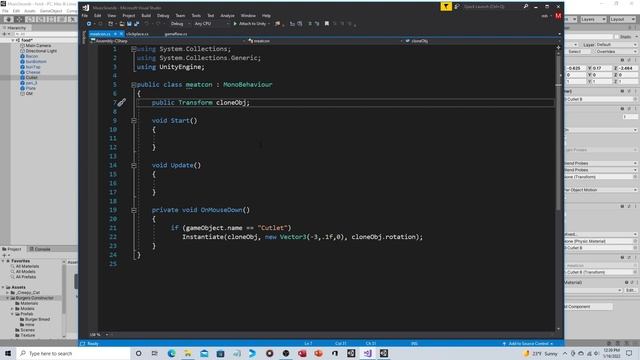Screen dimensions: 640x360
Task: Click the Windows Start button
Action: point(8,353)
